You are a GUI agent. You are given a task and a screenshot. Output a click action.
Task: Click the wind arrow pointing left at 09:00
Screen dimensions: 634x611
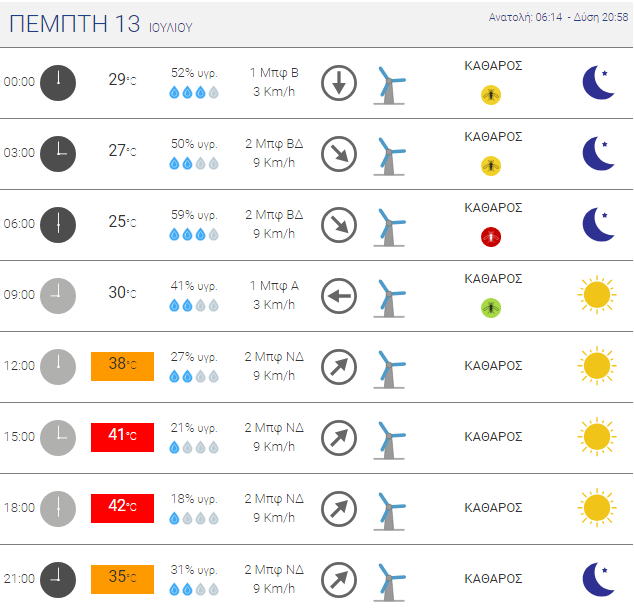click(x=339, y=296)
